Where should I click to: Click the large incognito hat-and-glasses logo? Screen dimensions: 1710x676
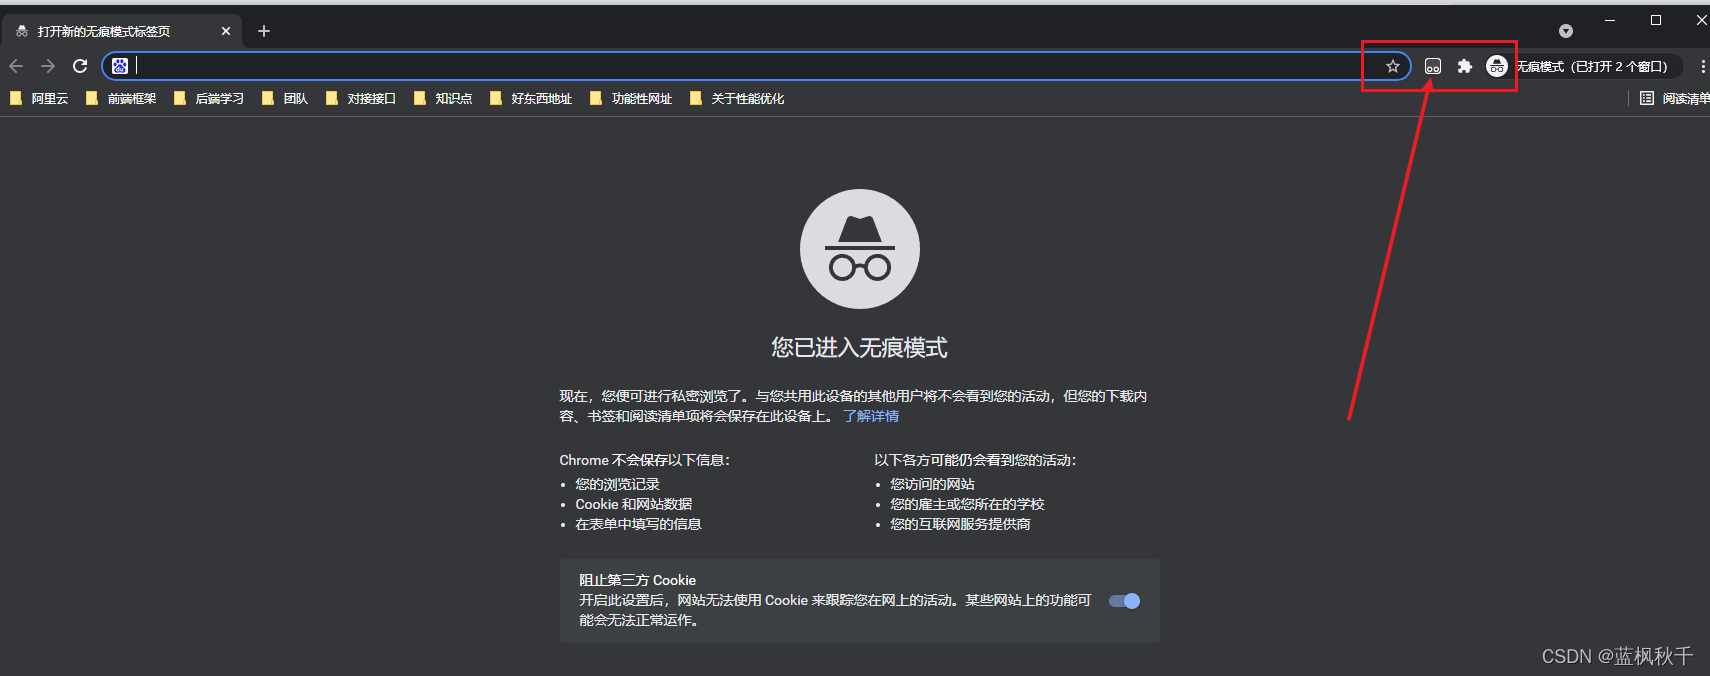pyautogui.click(x=860, y=249)
